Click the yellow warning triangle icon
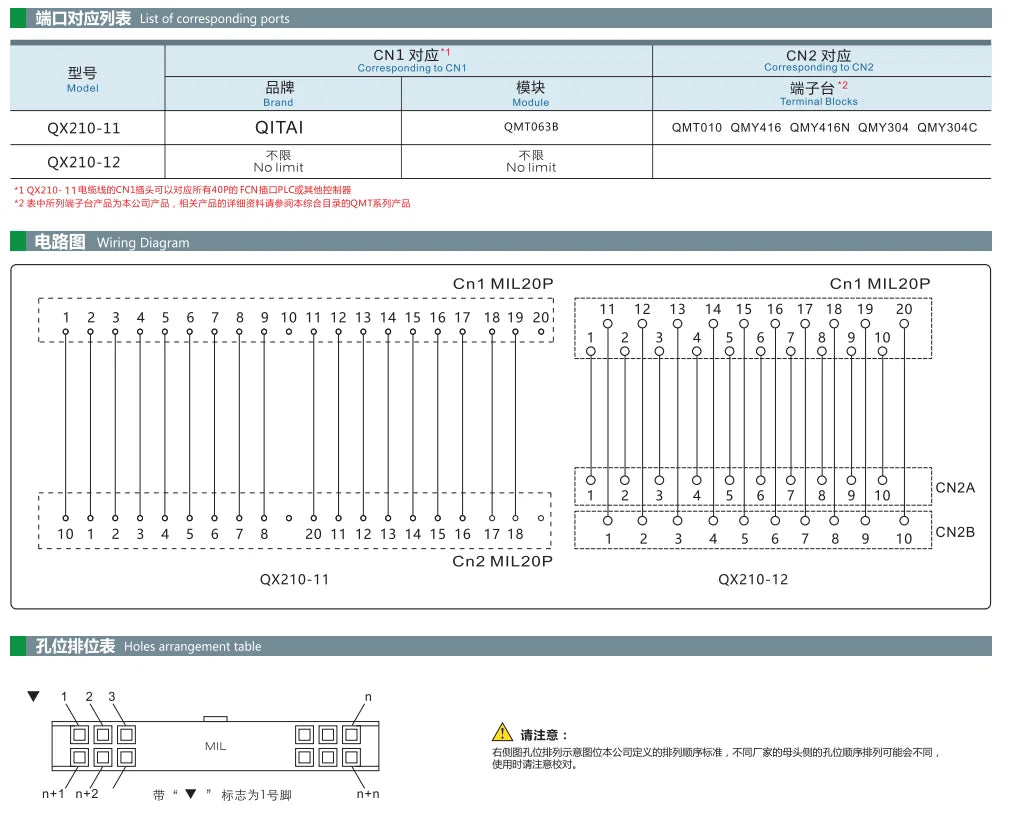The image size is (1009, 821). (502, 732)
